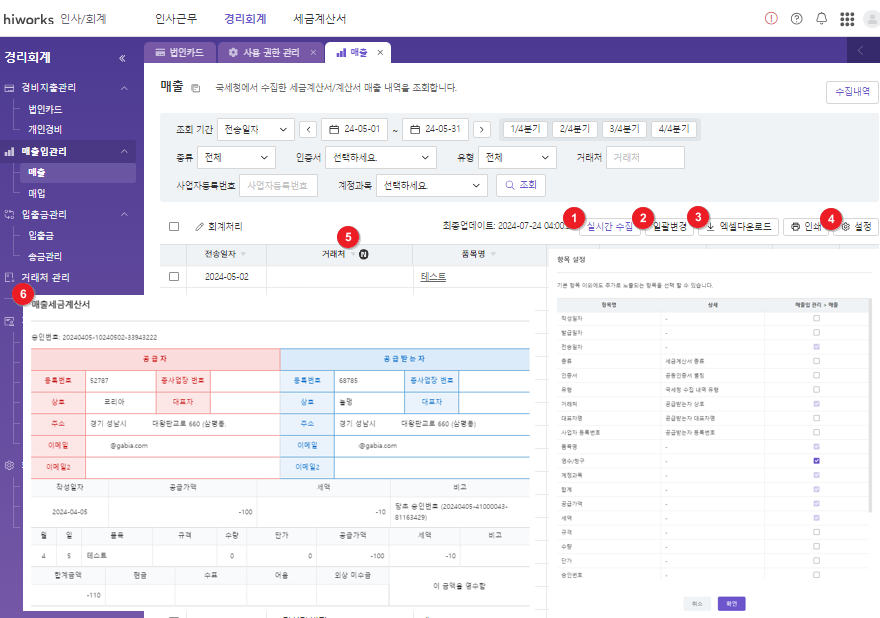Open the notifications bell
This screenshot has height=618, width=880.
tap(822, 19)
